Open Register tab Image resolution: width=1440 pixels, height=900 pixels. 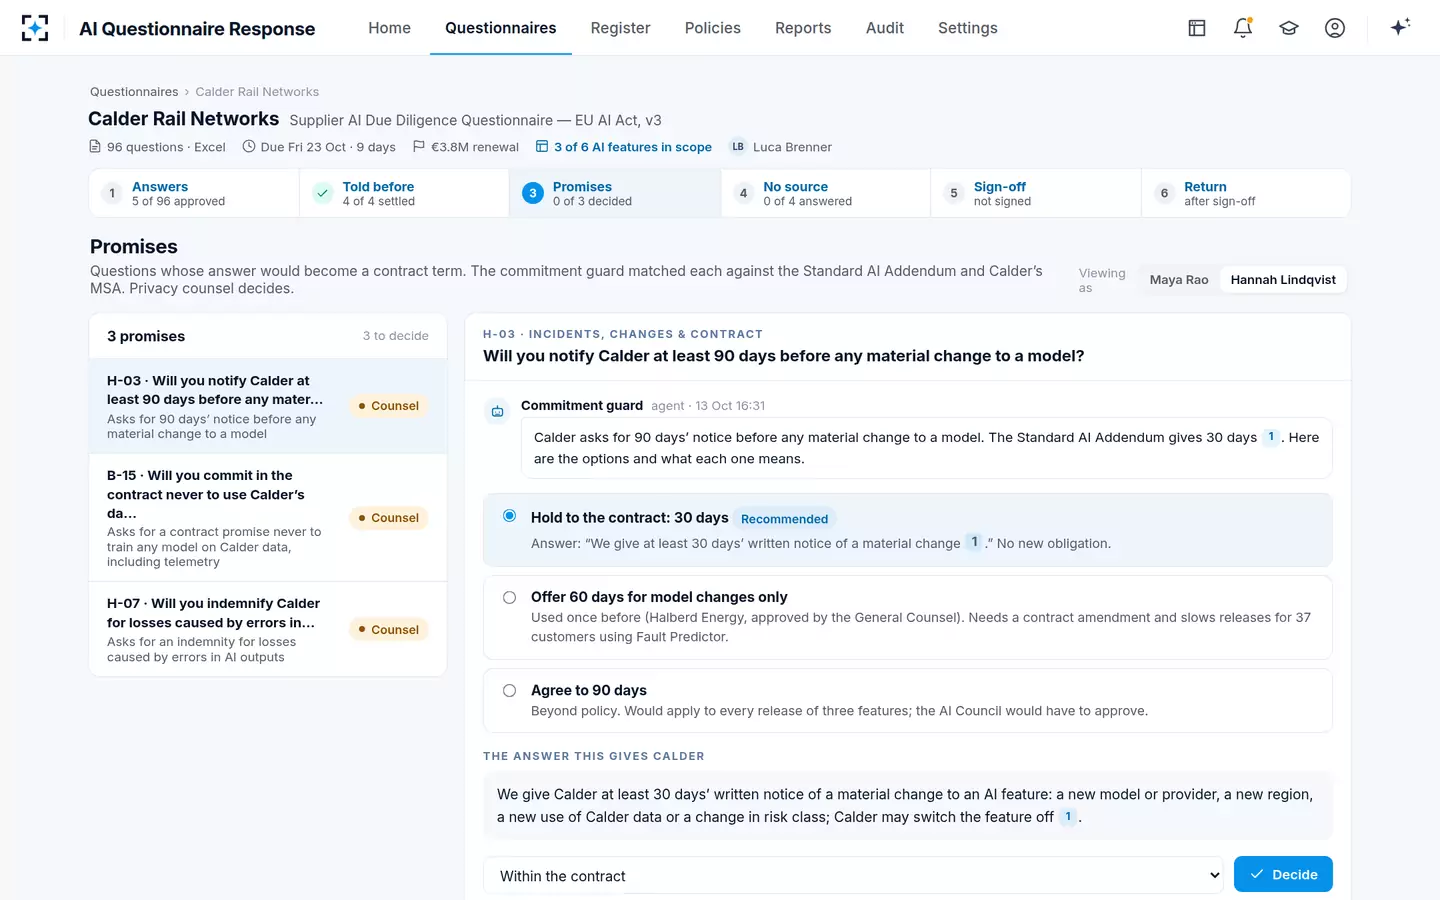620,28
